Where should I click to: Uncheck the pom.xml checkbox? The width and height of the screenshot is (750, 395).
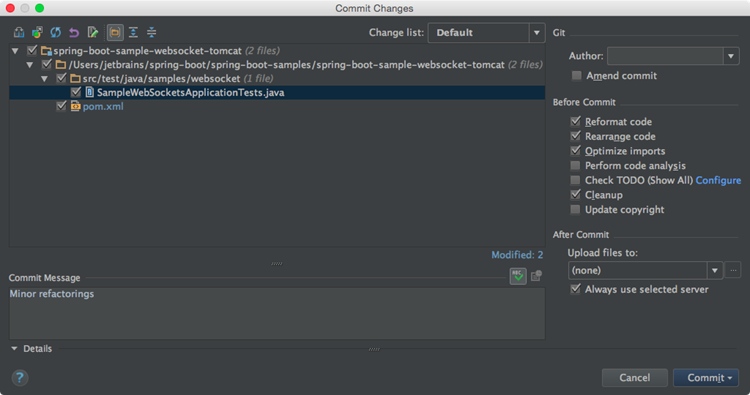click(61, 106)
